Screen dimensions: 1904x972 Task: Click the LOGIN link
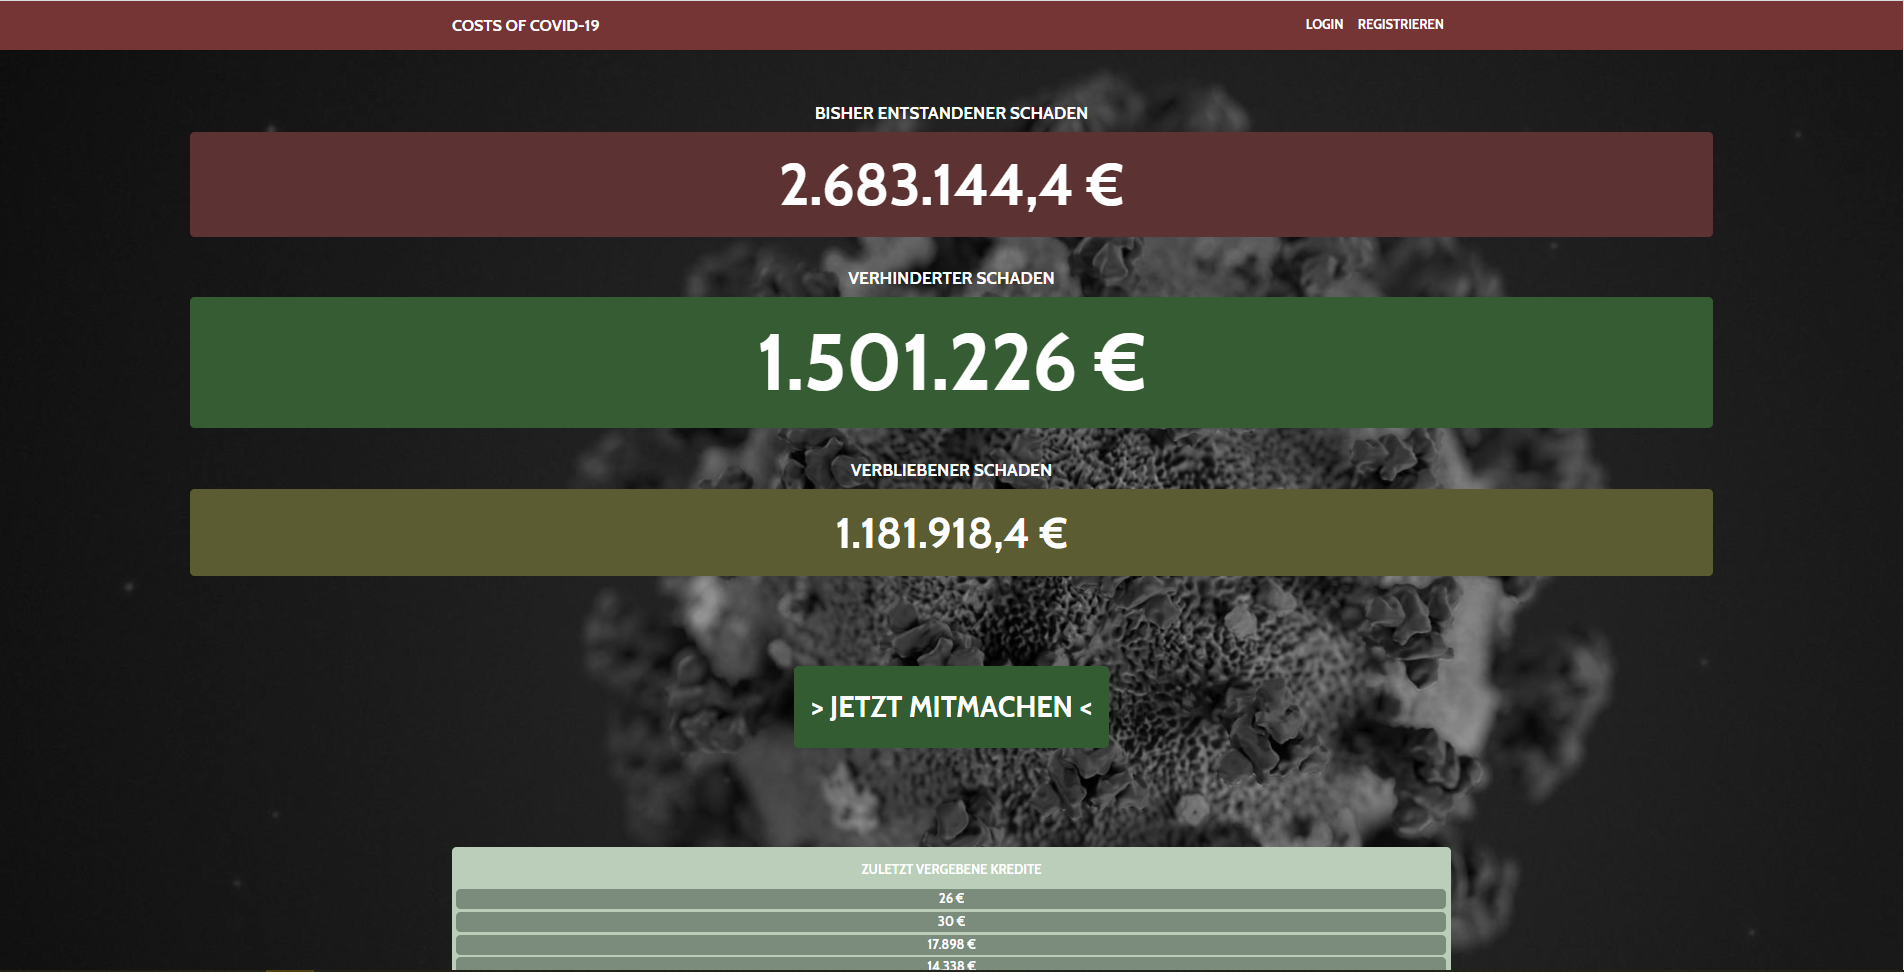tap(1324, 24)
